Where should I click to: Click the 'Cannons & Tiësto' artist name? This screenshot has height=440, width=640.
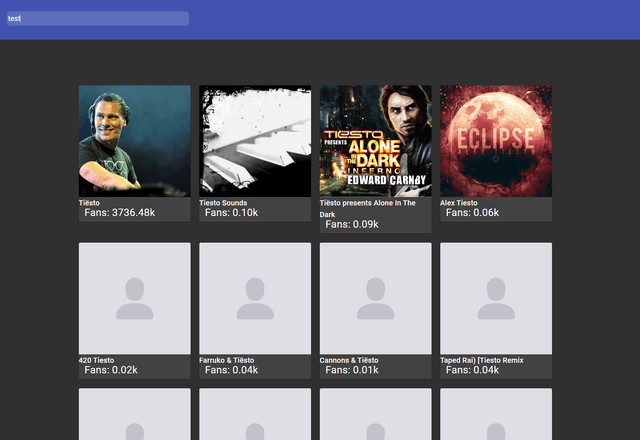[x=349, y=360]
